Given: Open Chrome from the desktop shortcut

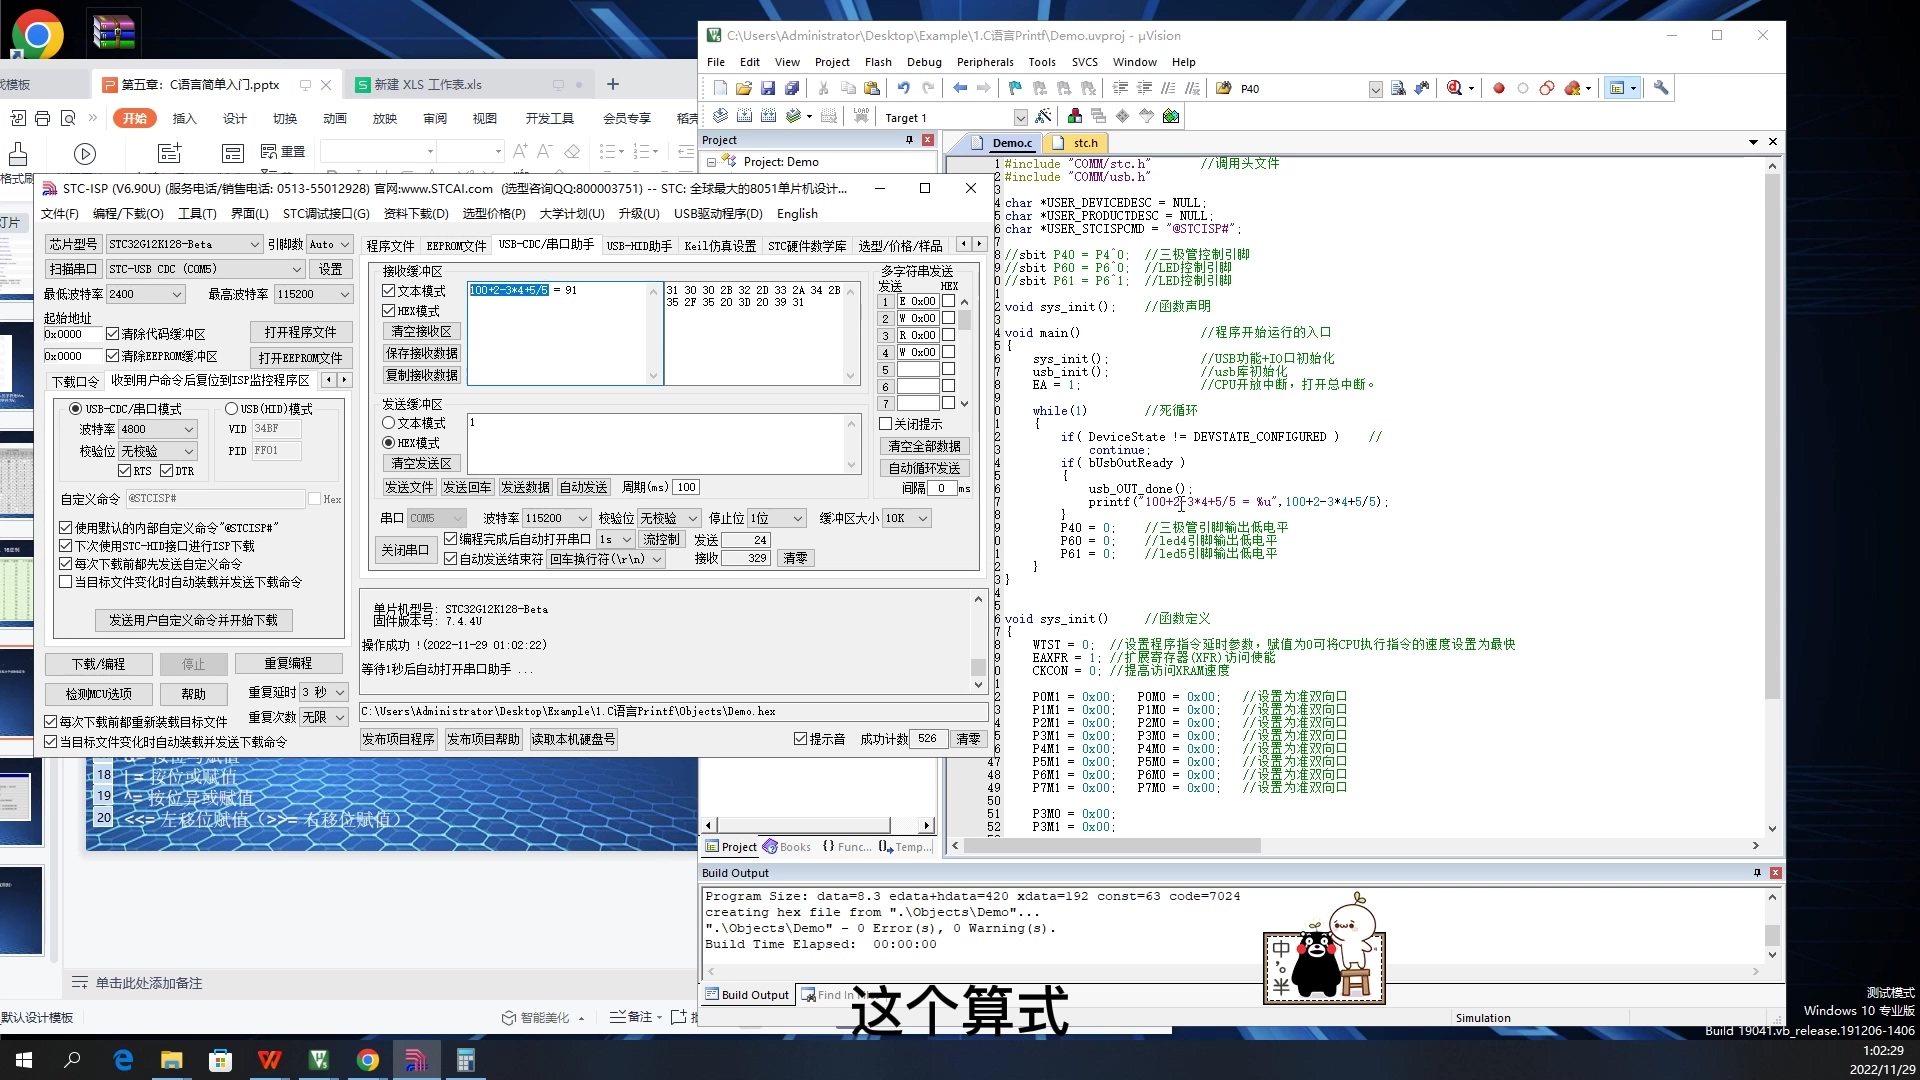Looking at the screenshot, I should coord(38,36).
